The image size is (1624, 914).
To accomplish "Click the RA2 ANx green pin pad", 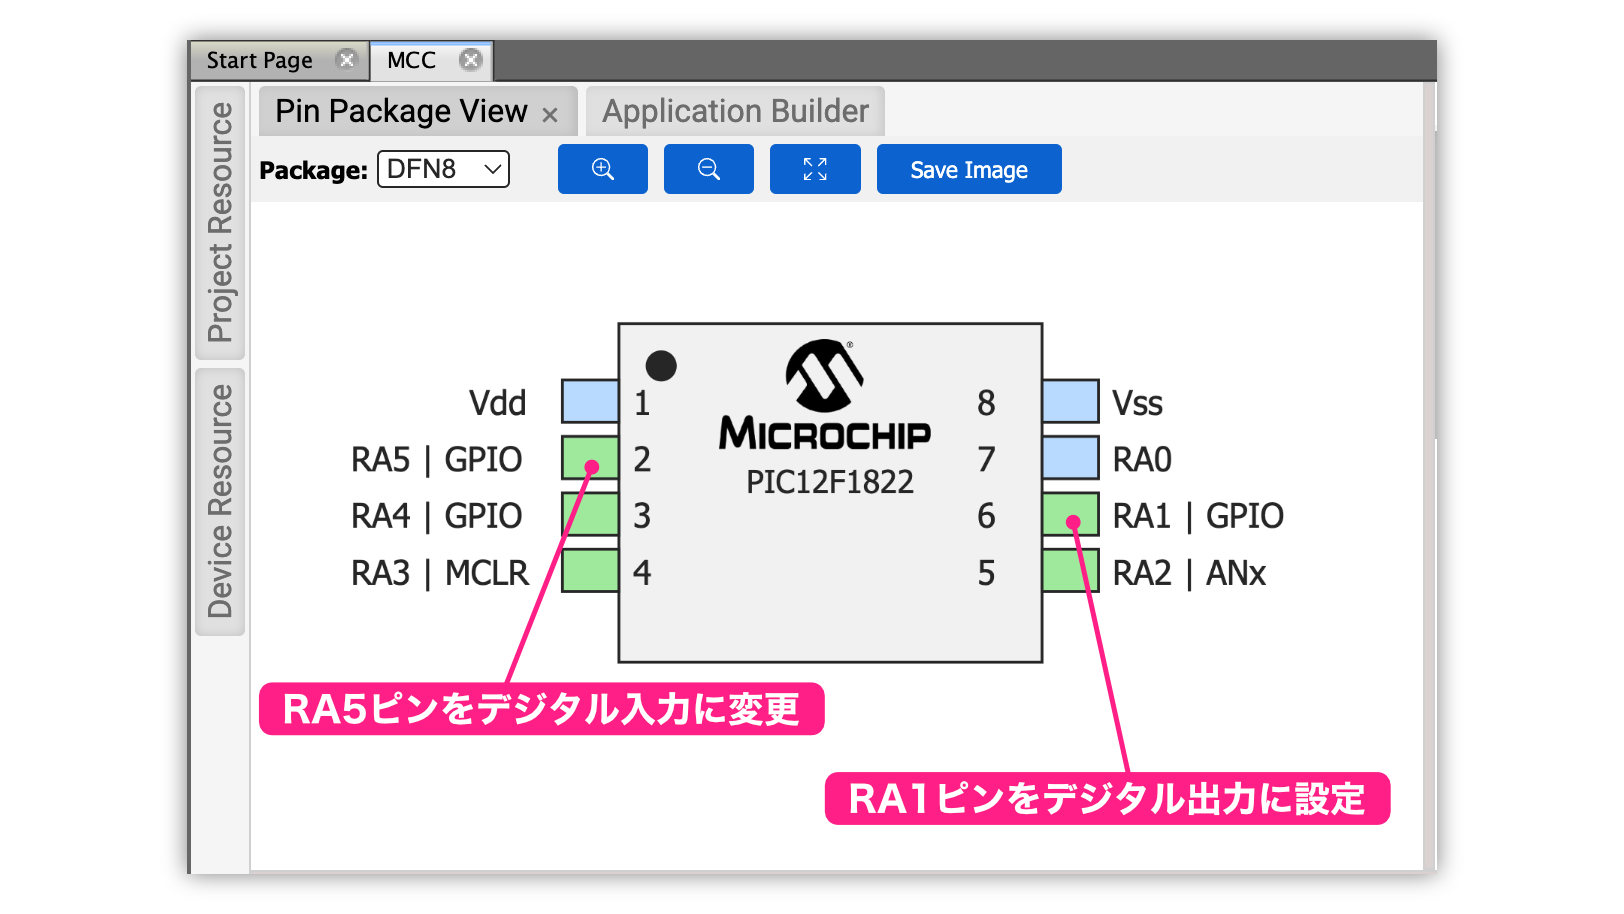I will [x=1071, y=571].
